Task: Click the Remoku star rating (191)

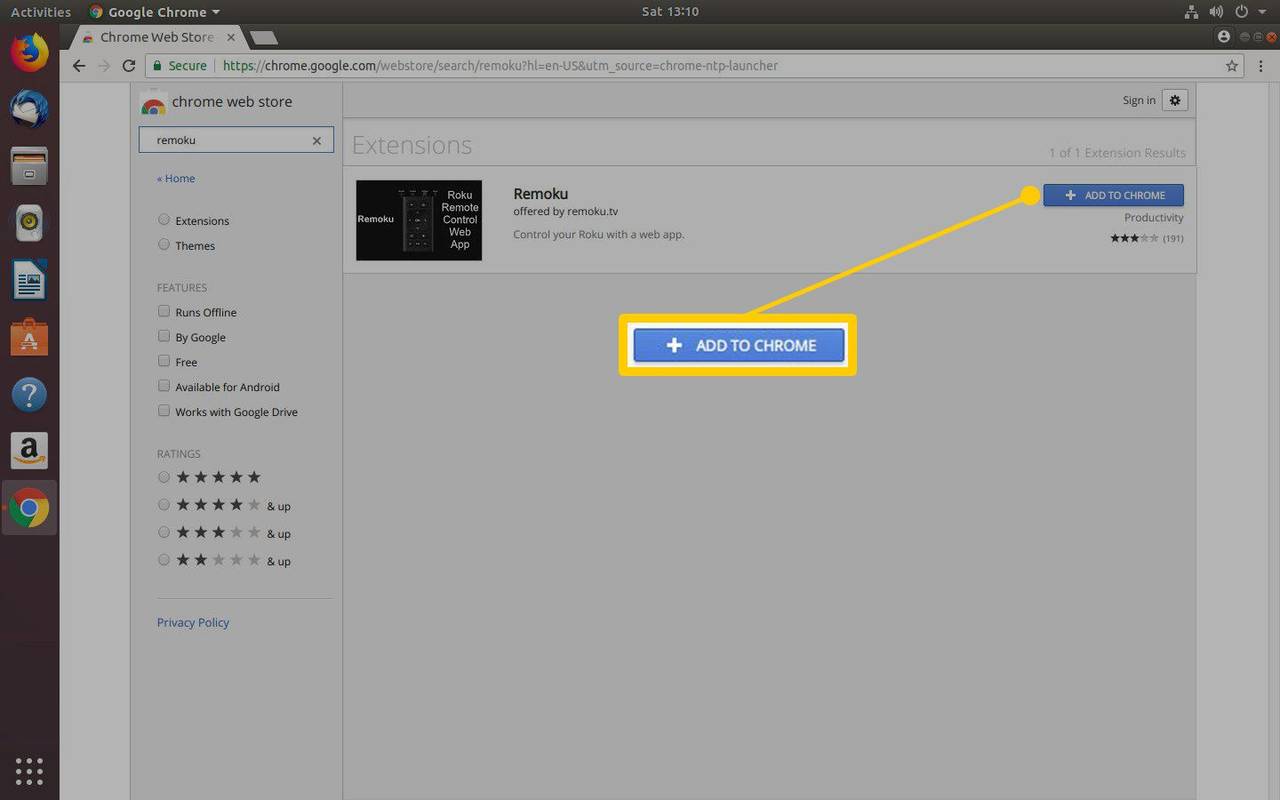Action: [1146, 238]
